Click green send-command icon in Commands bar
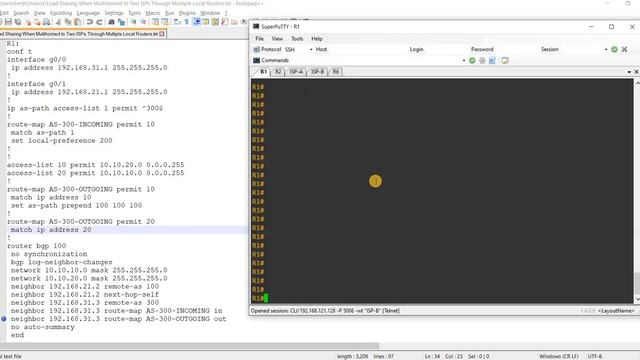 coord(472,60)
